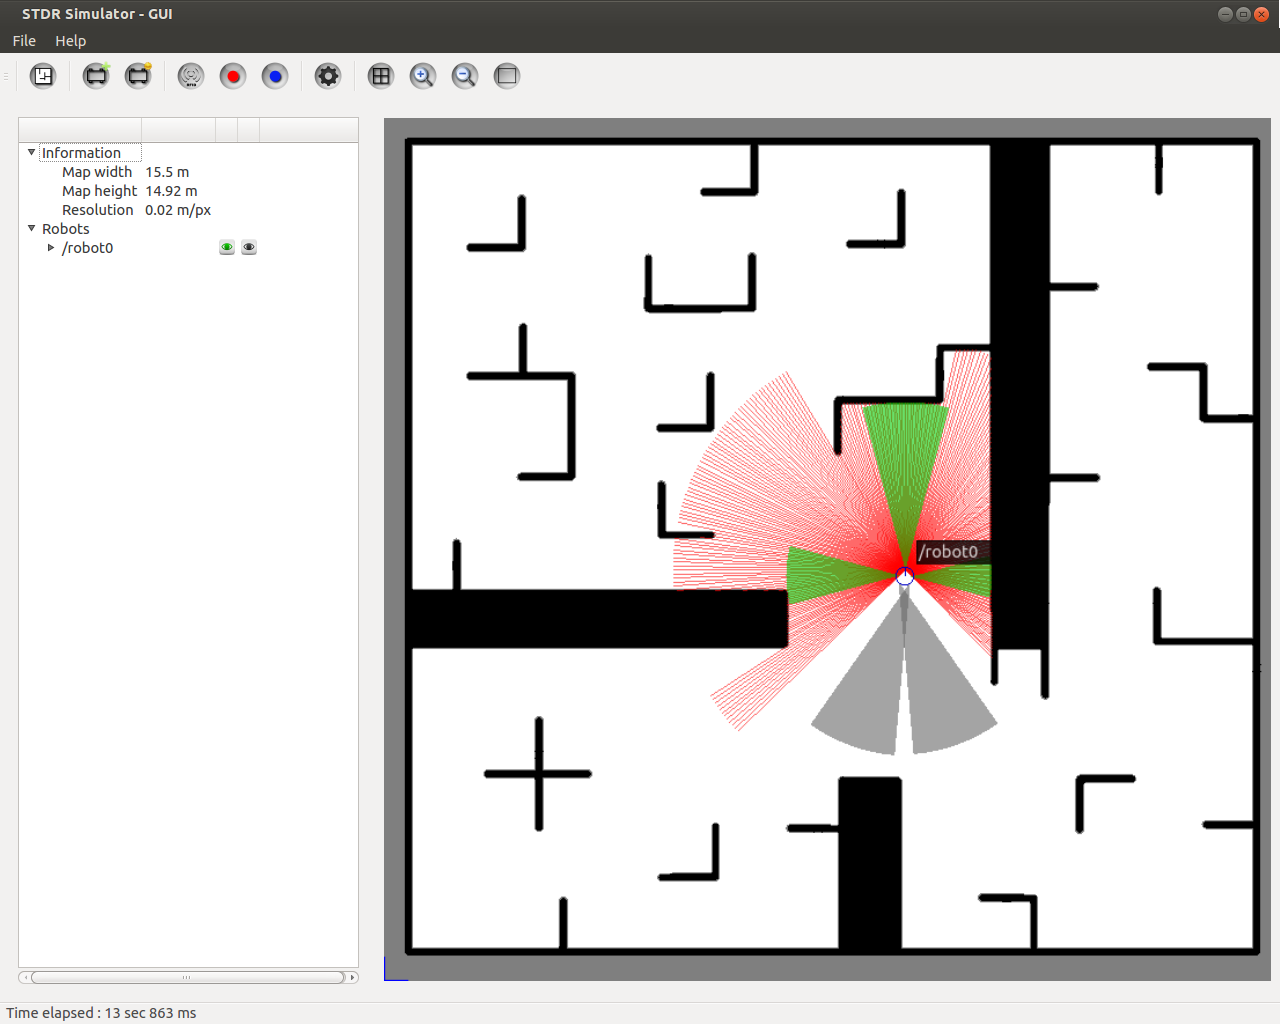
Task: Select the blue CO2 source tool
Action: [275, 76]
